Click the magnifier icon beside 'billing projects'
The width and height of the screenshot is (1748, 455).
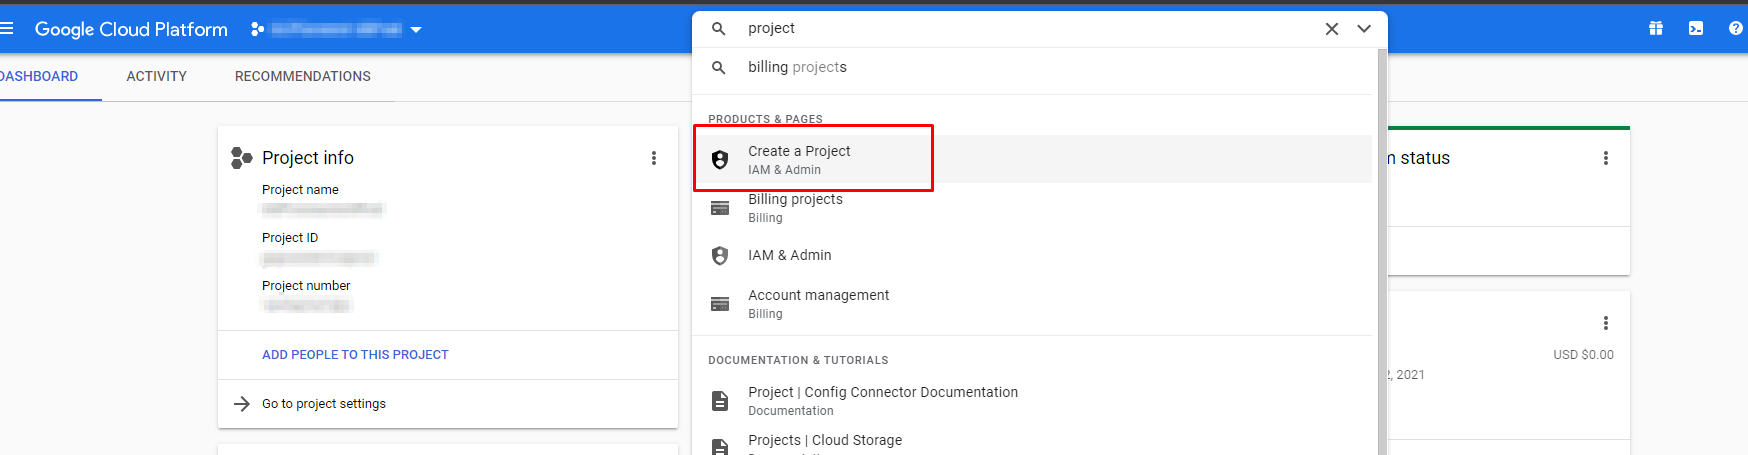pos(718,67)
